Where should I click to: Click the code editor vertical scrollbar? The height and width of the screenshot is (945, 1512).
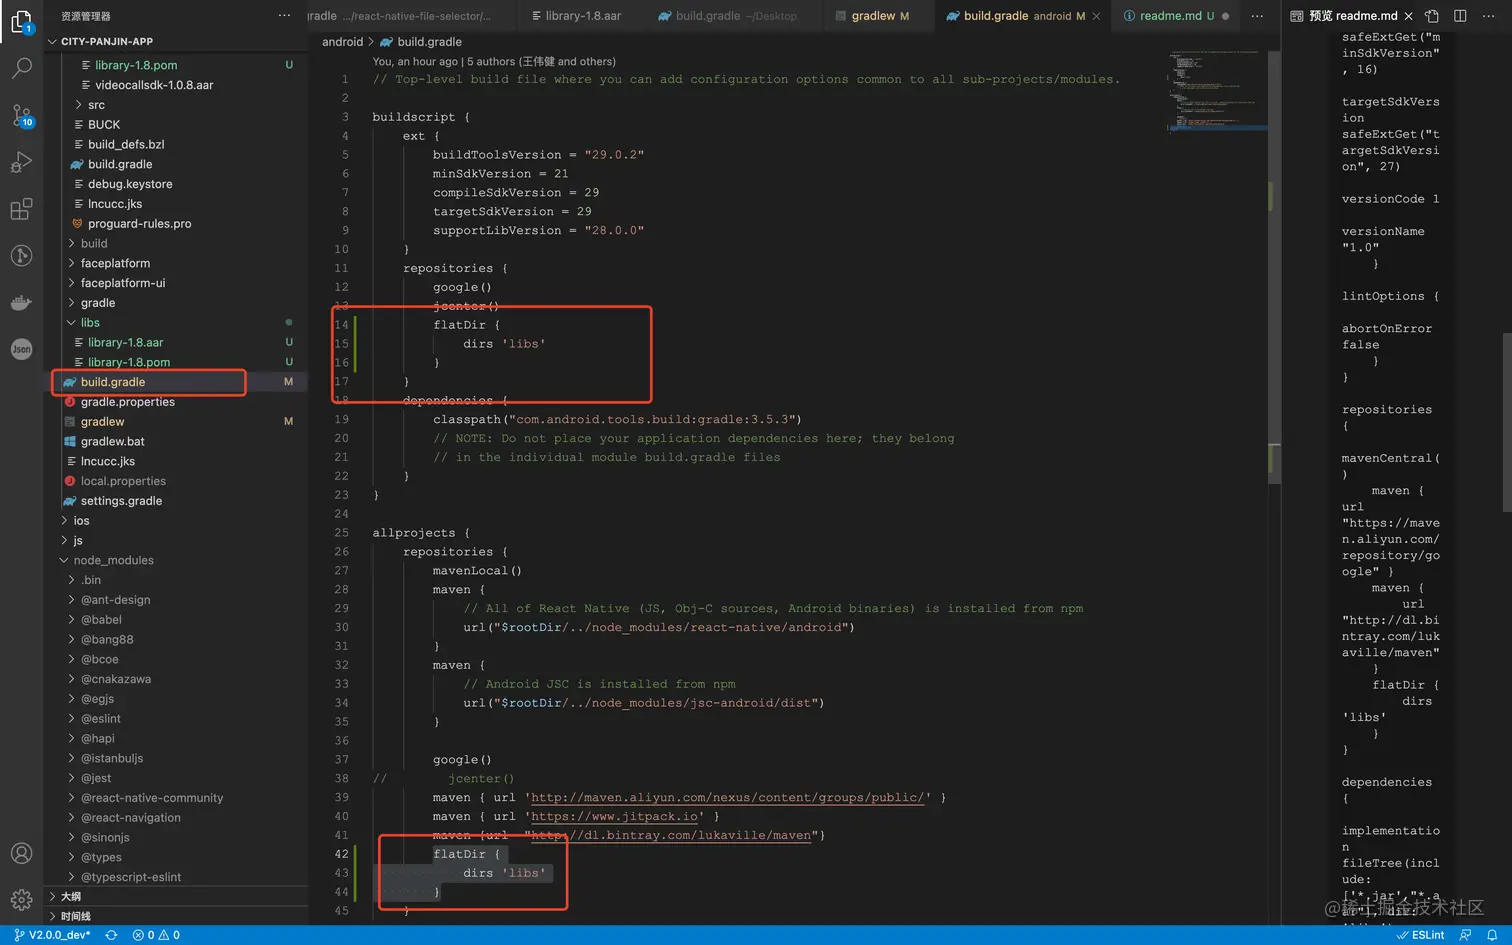[x=1274, y=268]
